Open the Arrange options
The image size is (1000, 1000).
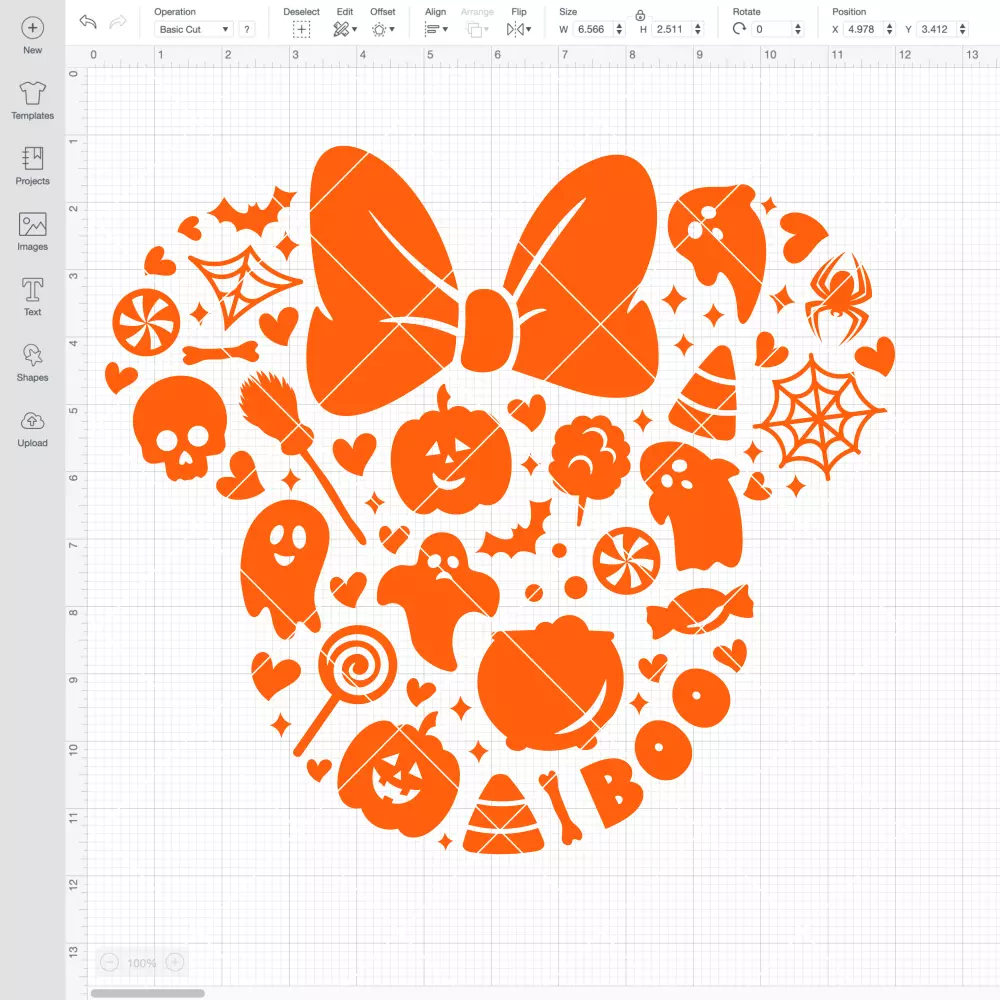(478, 29)
